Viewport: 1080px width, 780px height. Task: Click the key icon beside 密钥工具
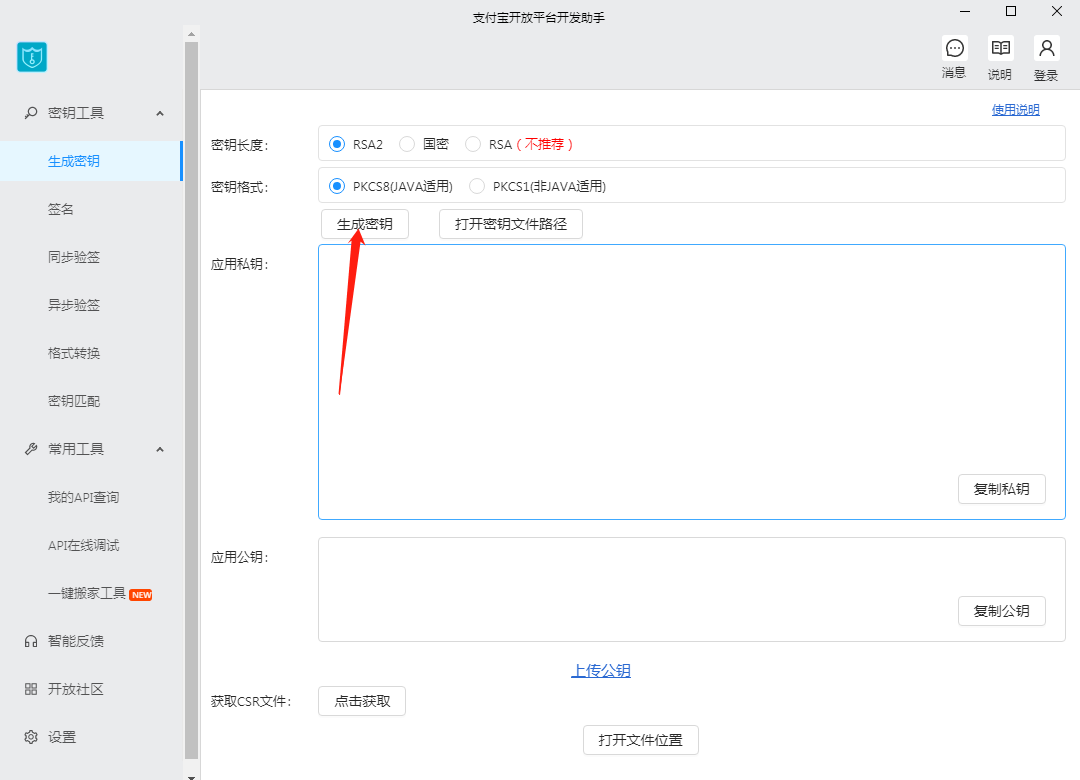tap(31, 113)
